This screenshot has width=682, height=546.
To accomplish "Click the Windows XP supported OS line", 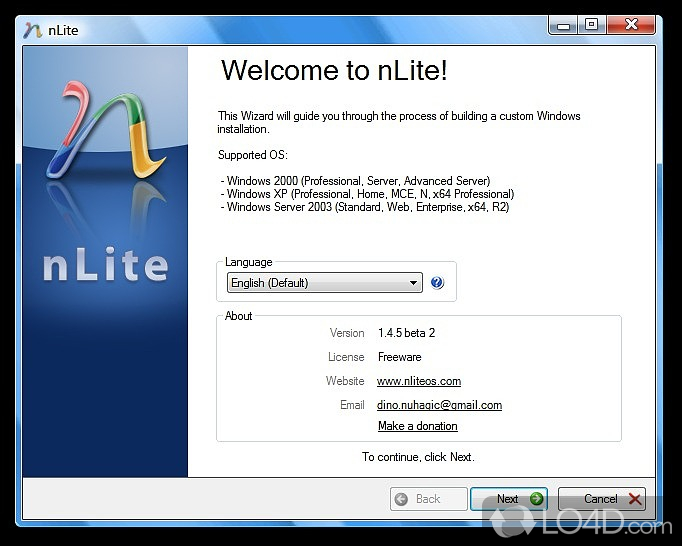I will point(367,194).
